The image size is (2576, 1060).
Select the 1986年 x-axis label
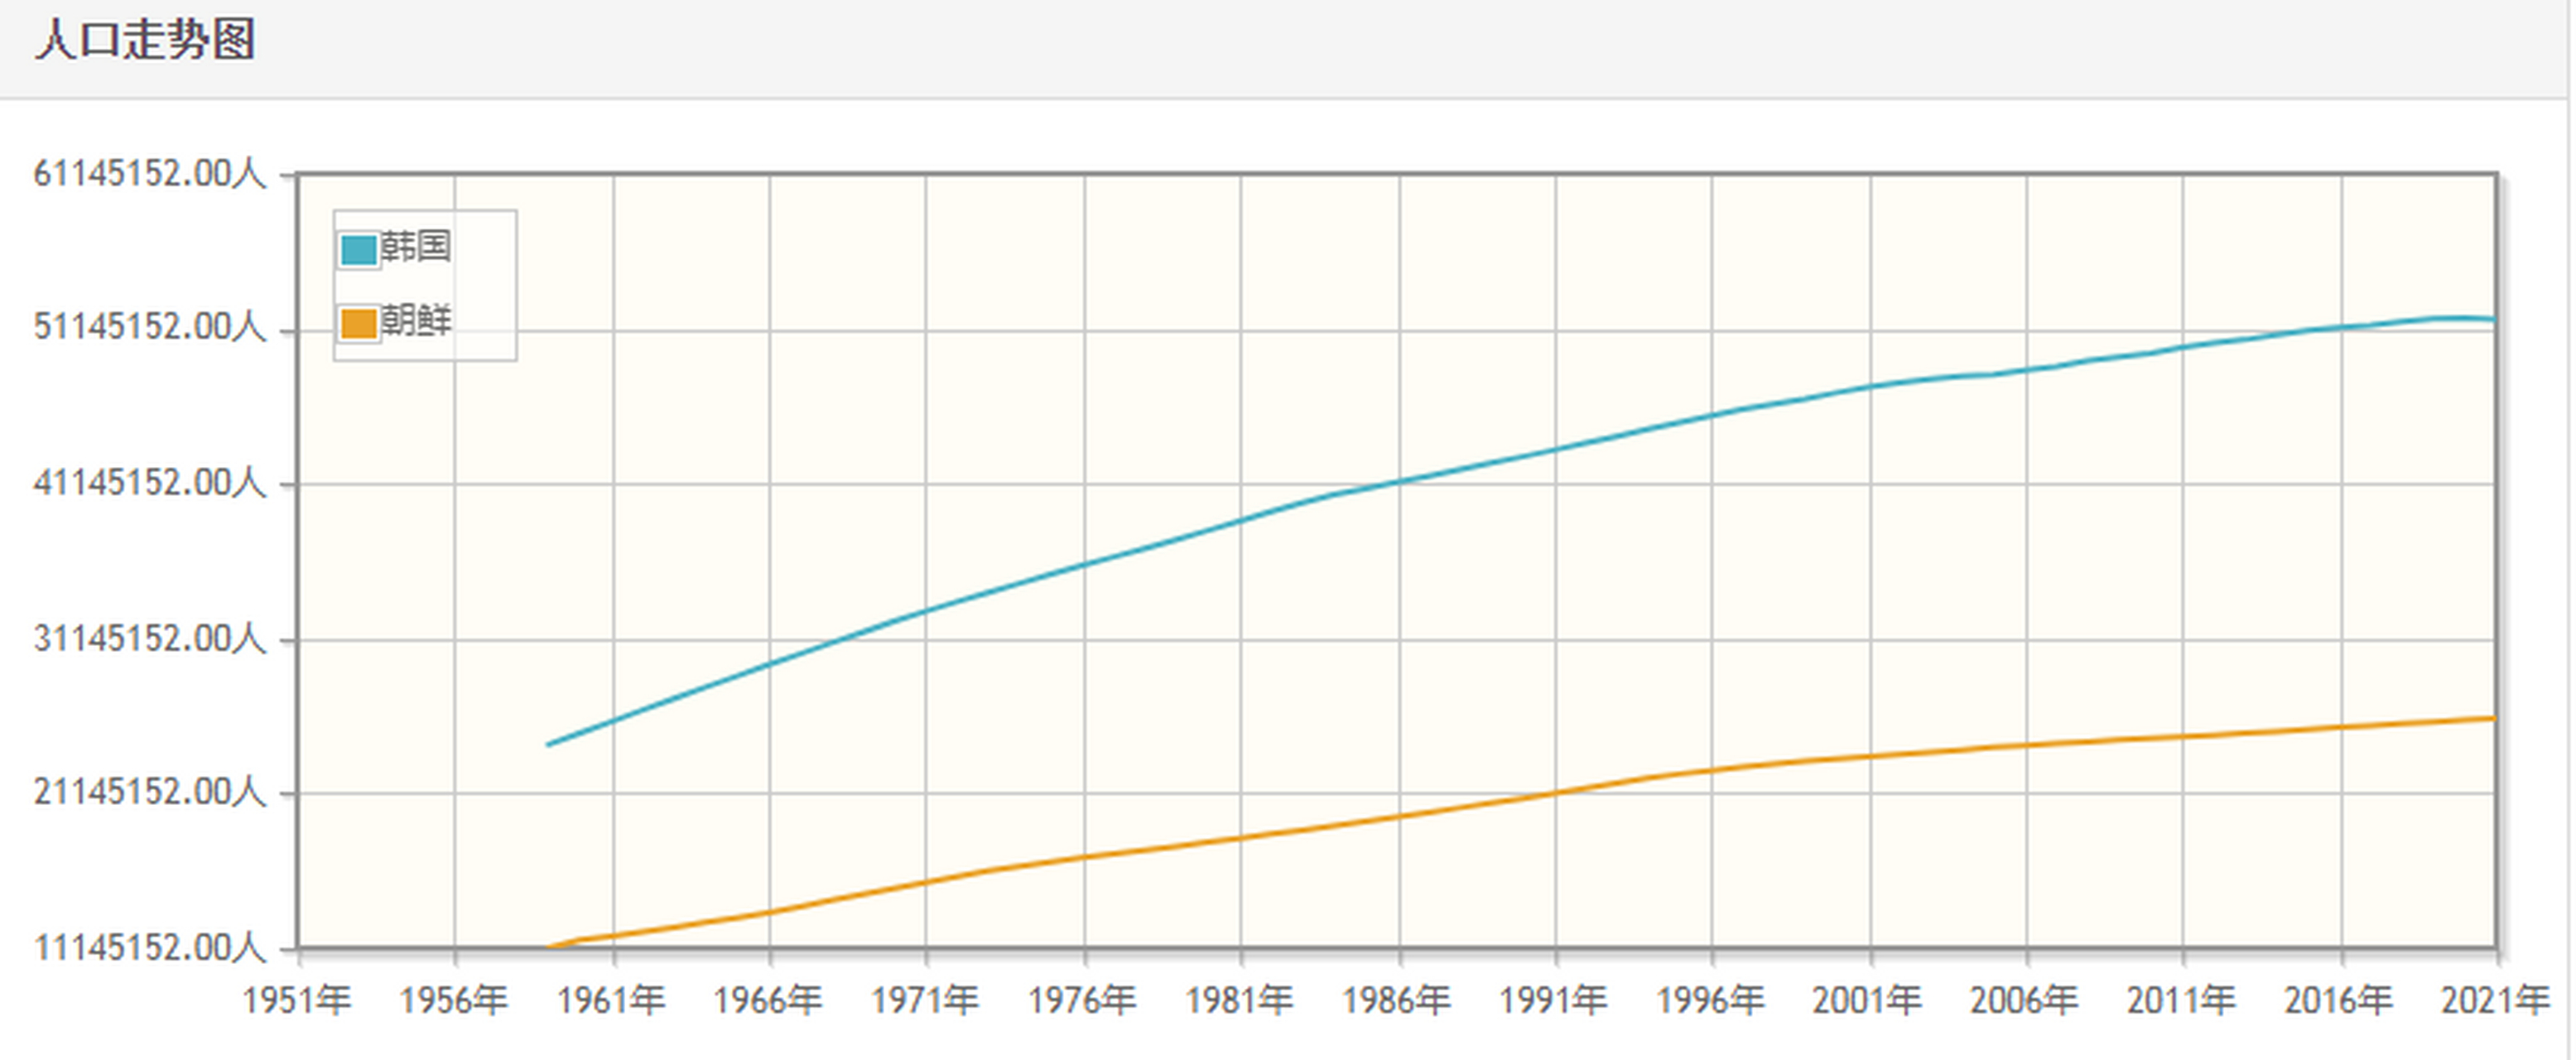[1396, 999]
